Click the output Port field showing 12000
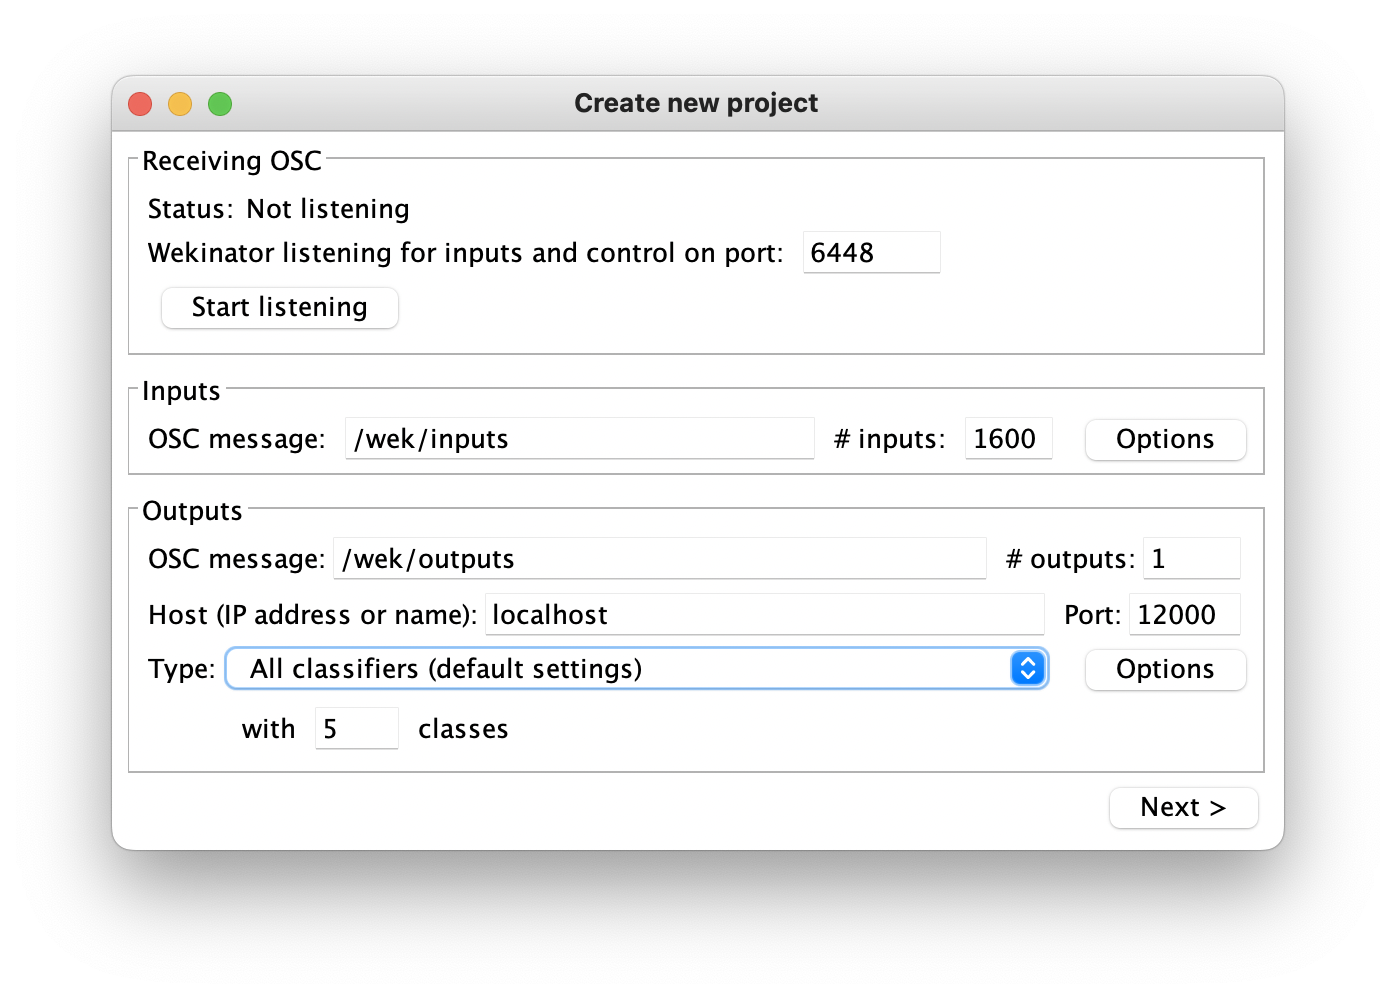 point(1184,614)
